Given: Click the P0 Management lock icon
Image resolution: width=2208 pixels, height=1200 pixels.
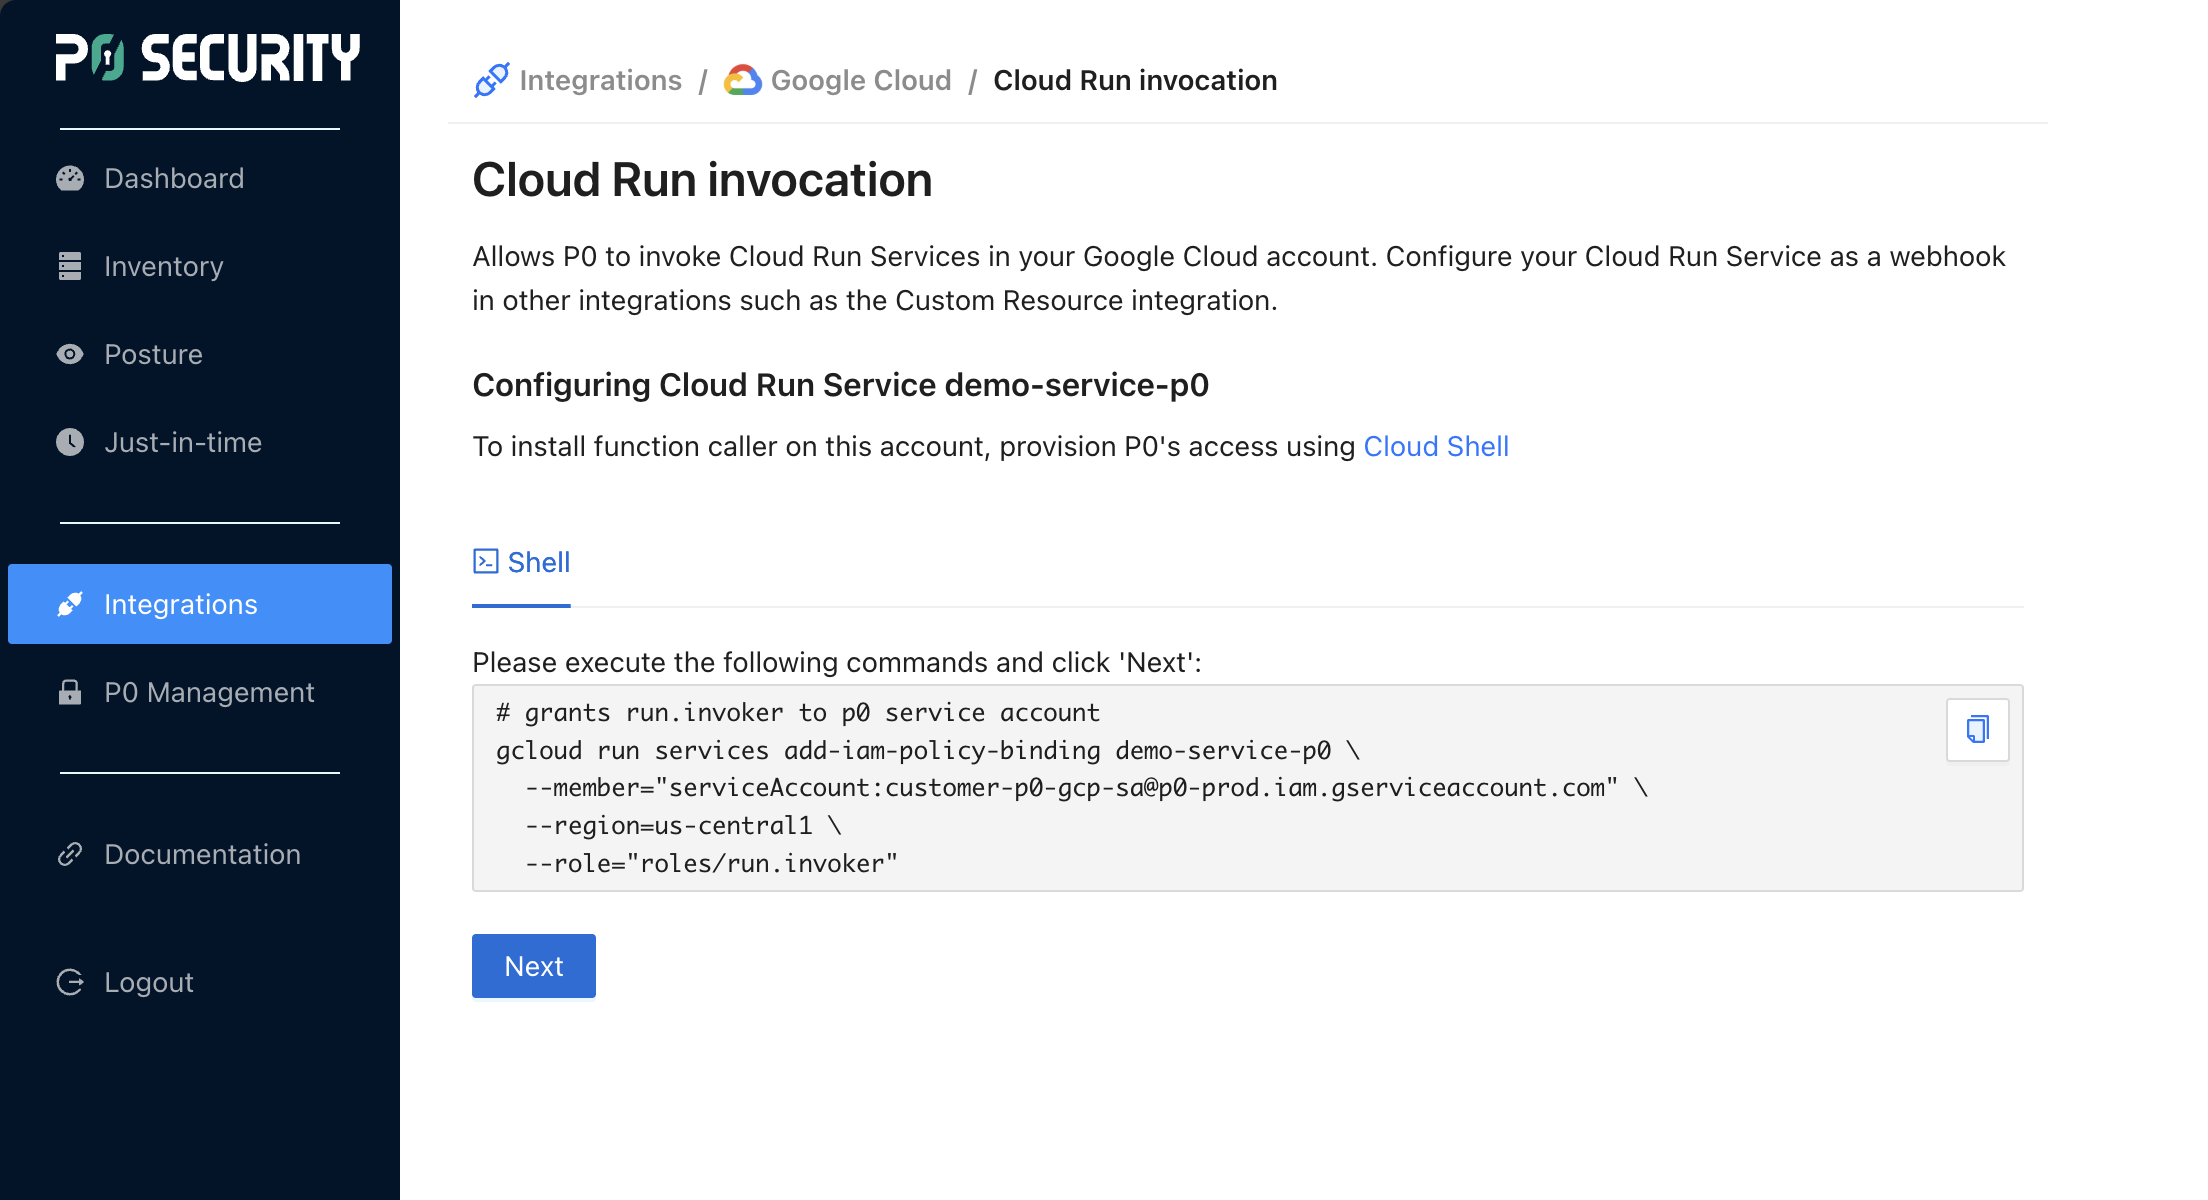Looking at the screenshot, I should 70,693.
